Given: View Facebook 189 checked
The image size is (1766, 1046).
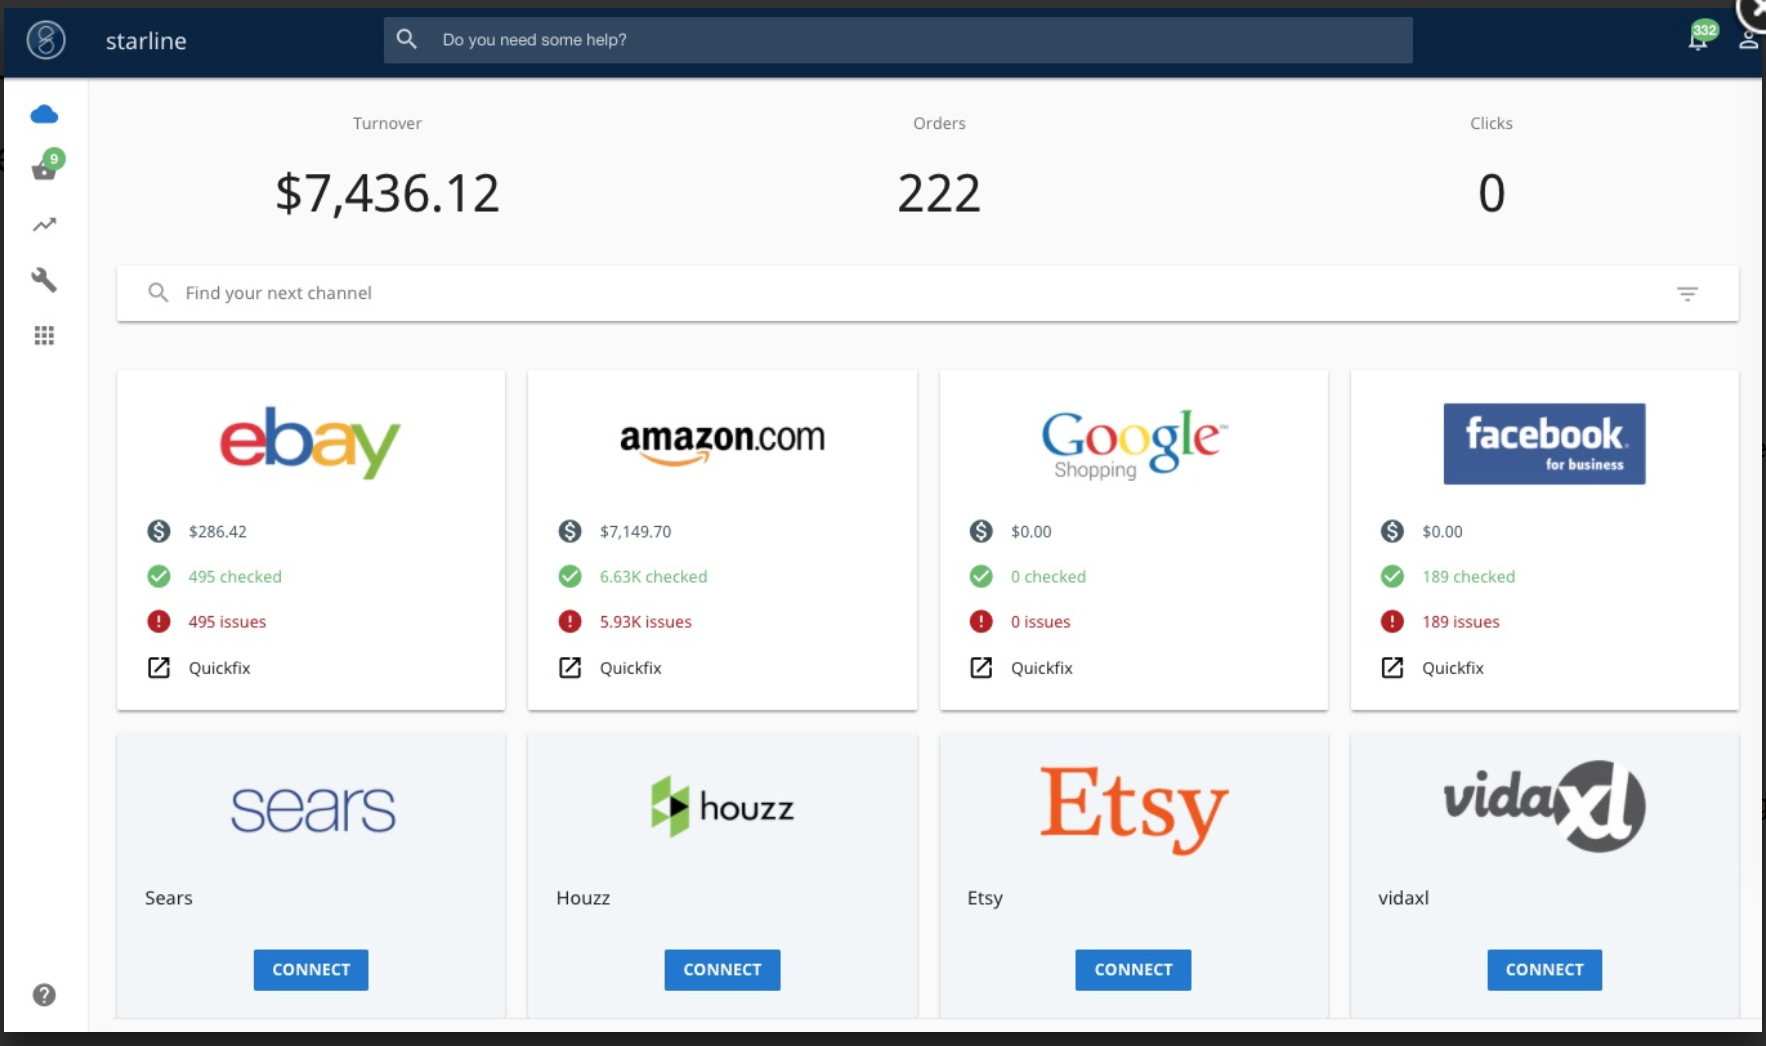Looking at the screenshot, I should point(1468,577).
